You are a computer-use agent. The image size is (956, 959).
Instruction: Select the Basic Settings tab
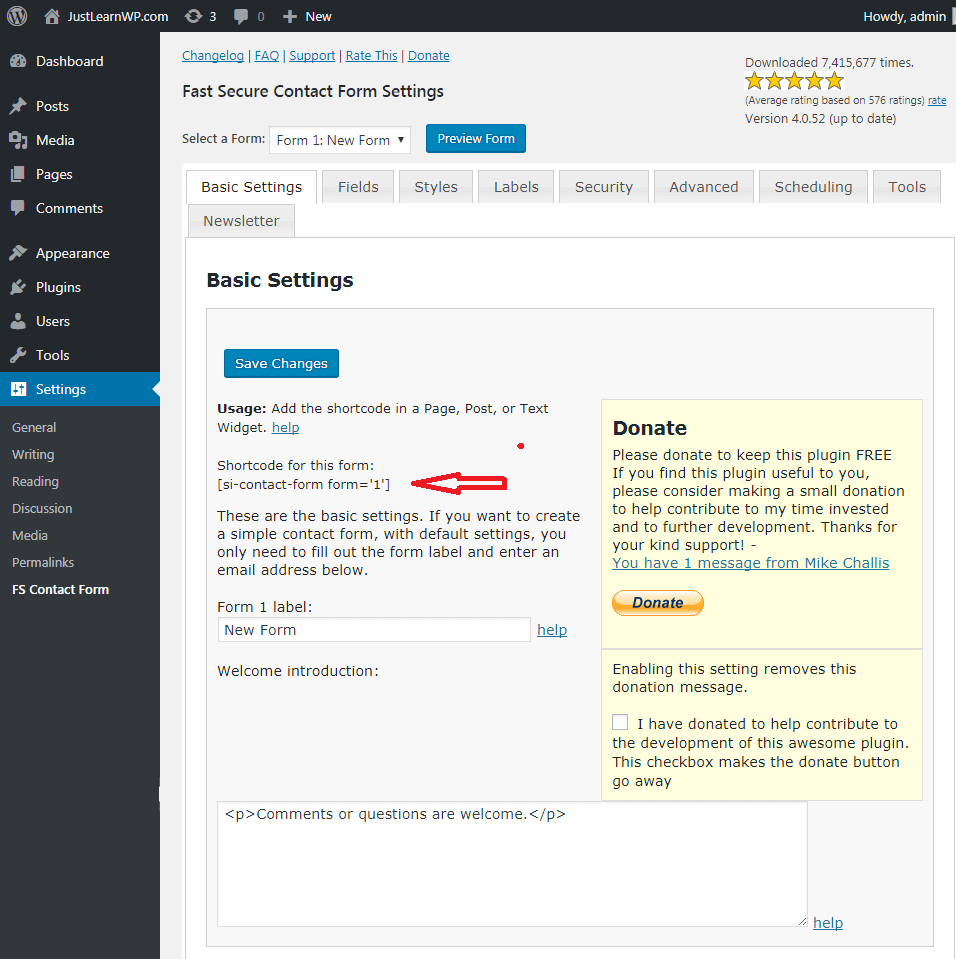(251, 187)
